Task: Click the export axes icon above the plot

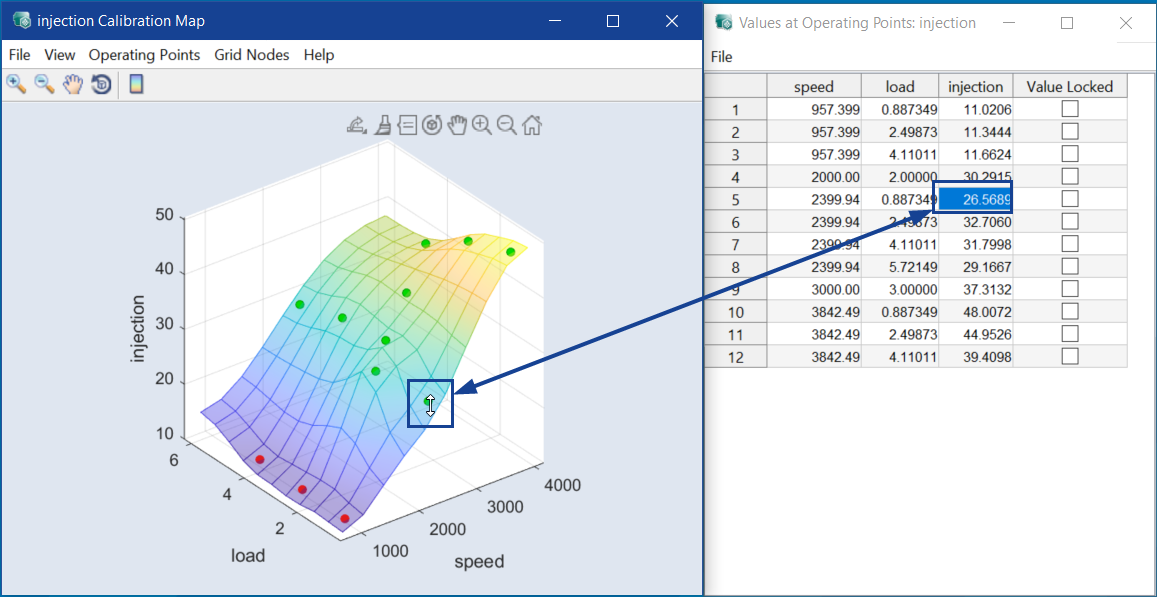Action: [x=357, y=125]
